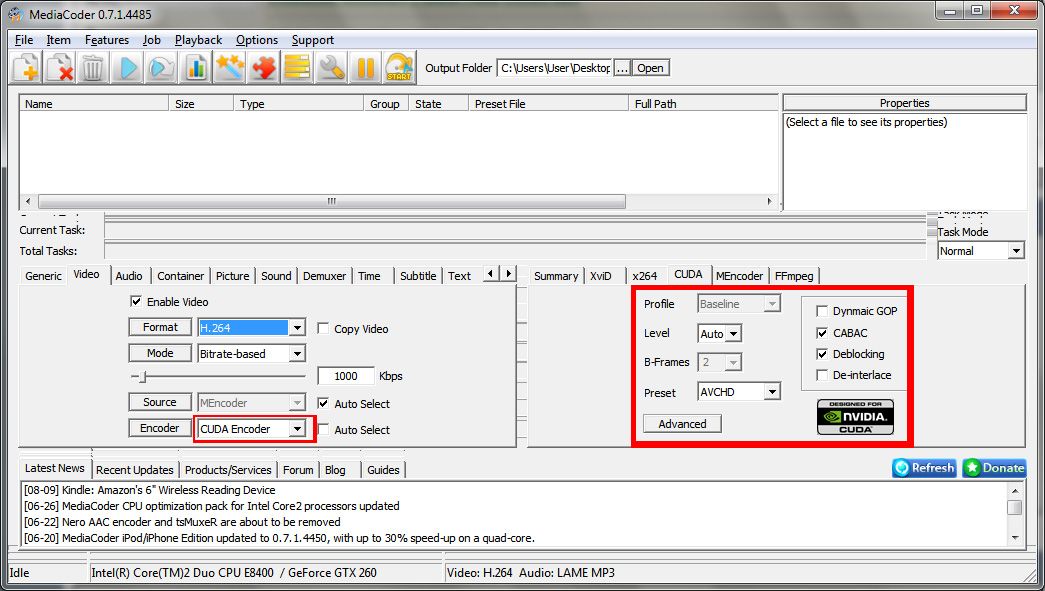Click the tab scroll left arrow
The height and width of the screenshot is (591, 1045).
(492, 273)
